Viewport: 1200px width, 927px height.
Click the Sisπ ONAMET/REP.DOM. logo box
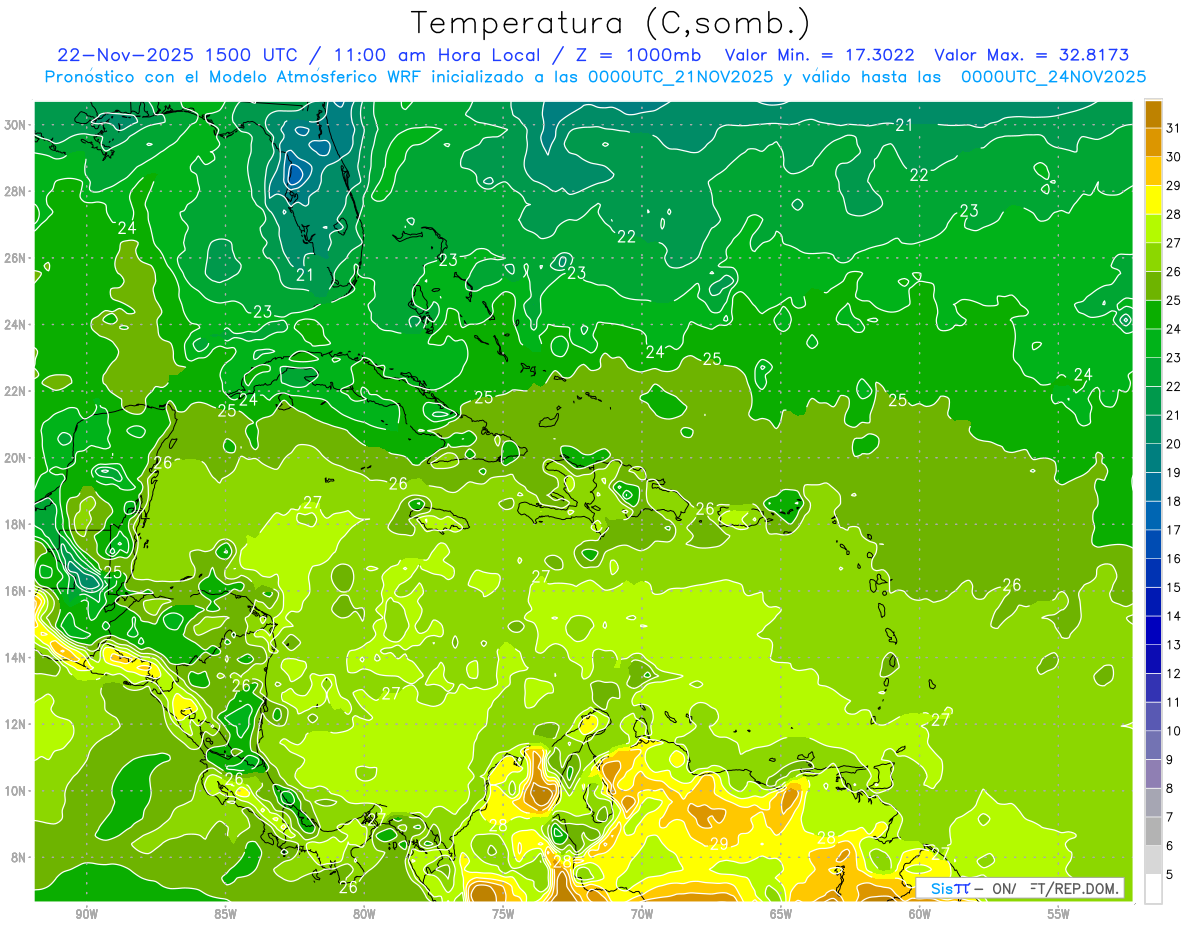(1019, 888)
